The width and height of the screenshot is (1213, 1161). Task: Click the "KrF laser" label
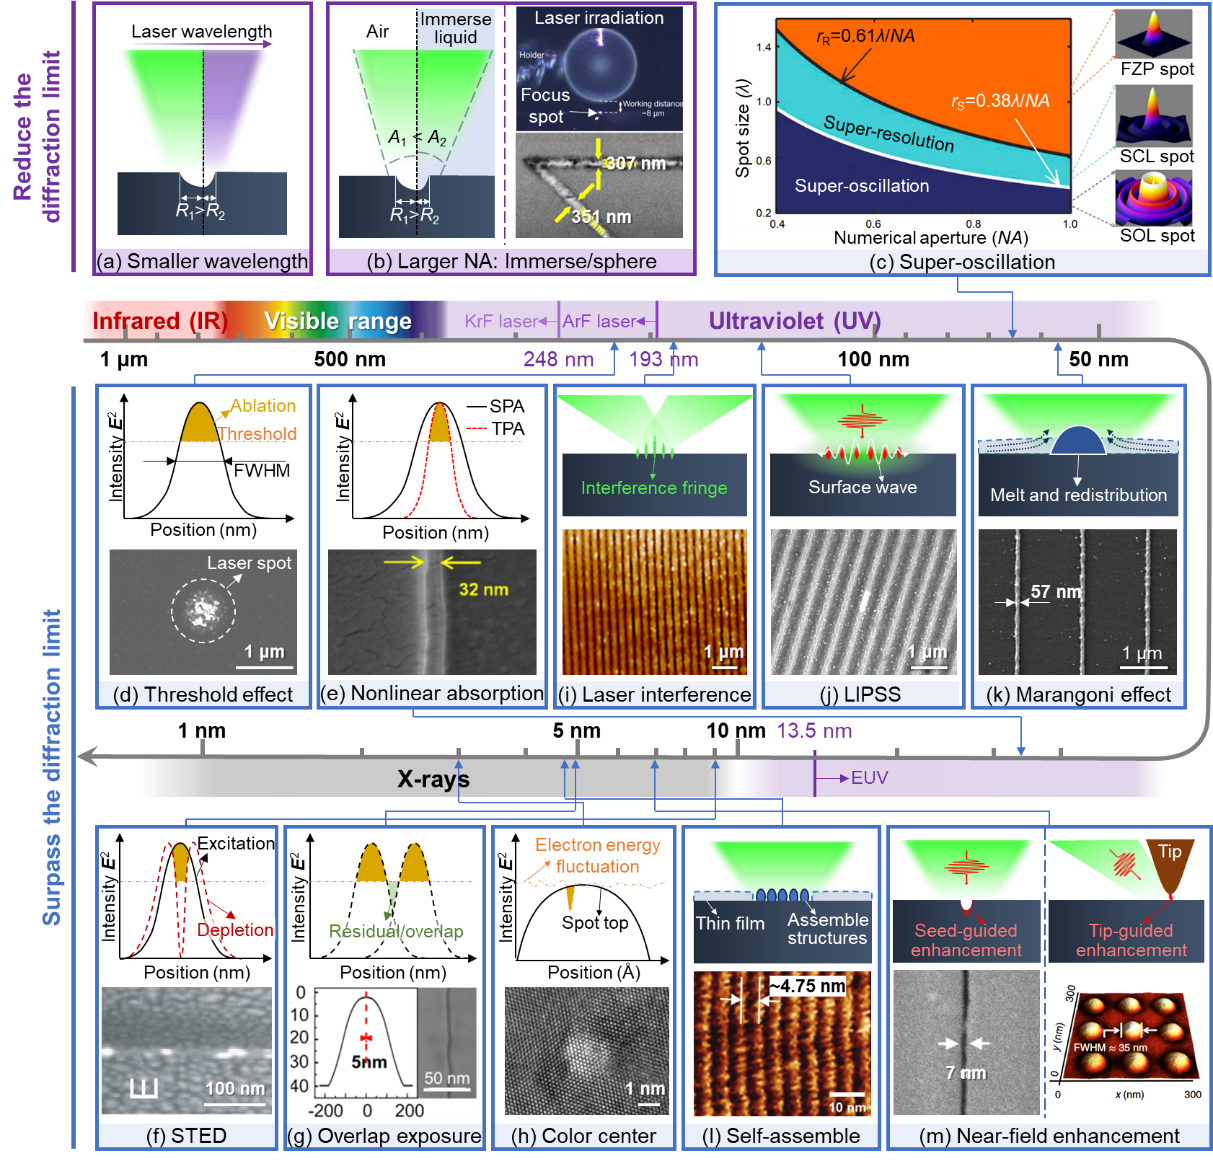click(x=501, y=321)
